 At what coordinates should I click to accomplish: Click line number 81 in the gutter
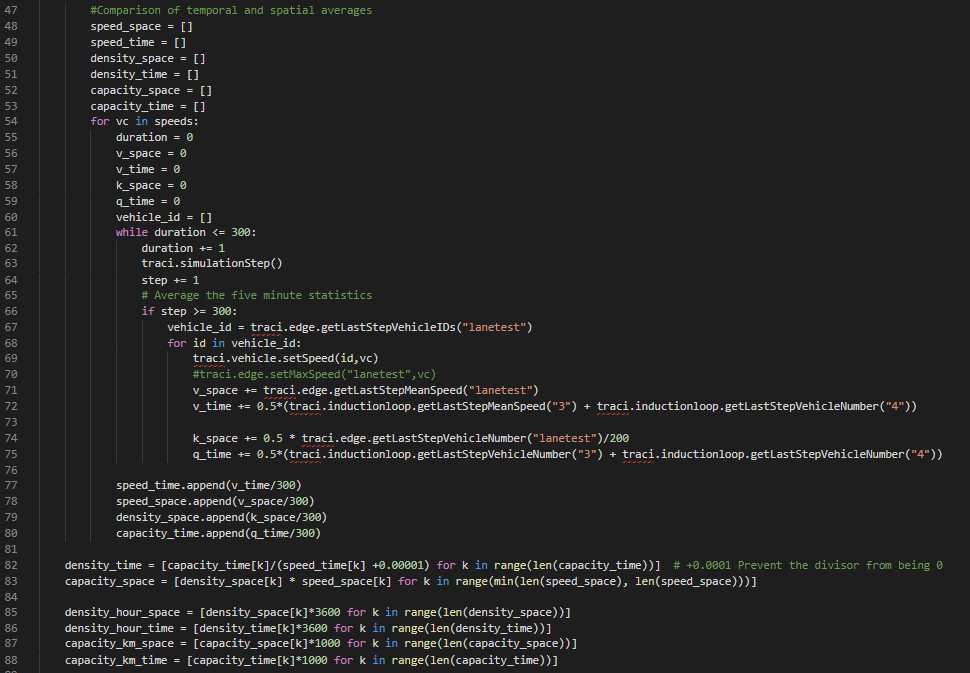click(11, 549)
